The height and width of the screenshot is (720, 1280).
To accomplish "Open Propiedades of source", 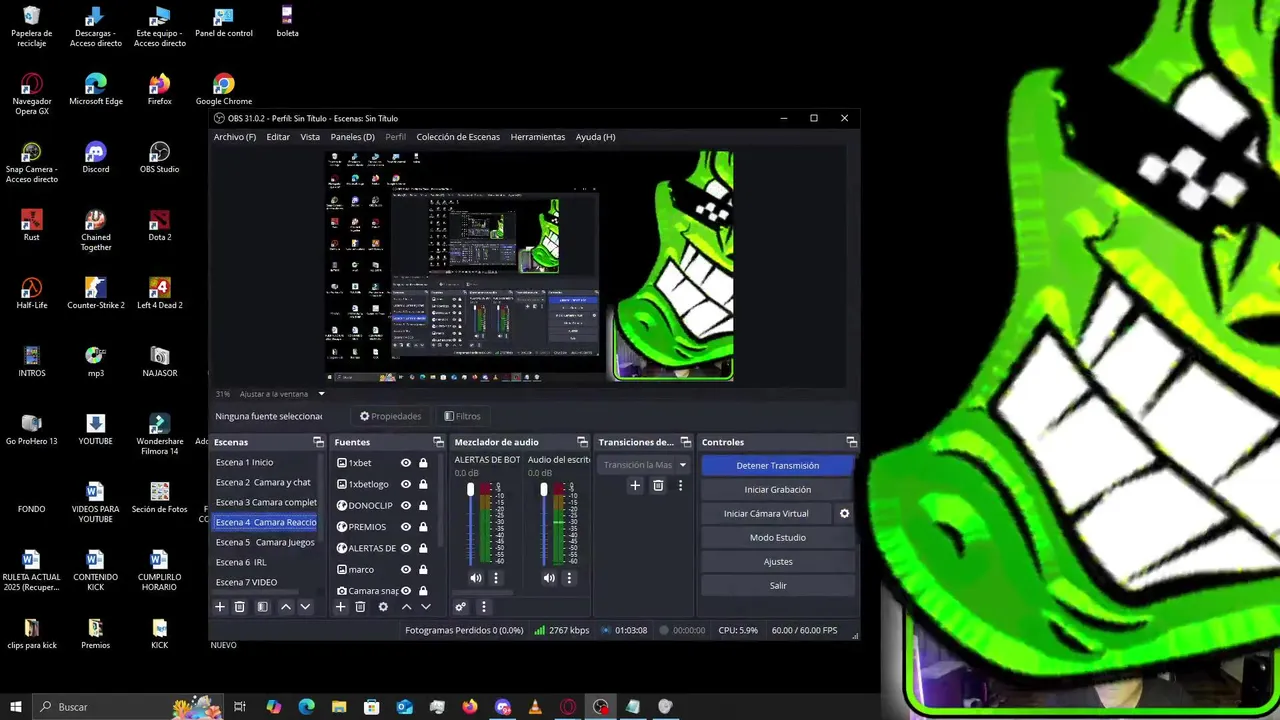I will [391, 416].
